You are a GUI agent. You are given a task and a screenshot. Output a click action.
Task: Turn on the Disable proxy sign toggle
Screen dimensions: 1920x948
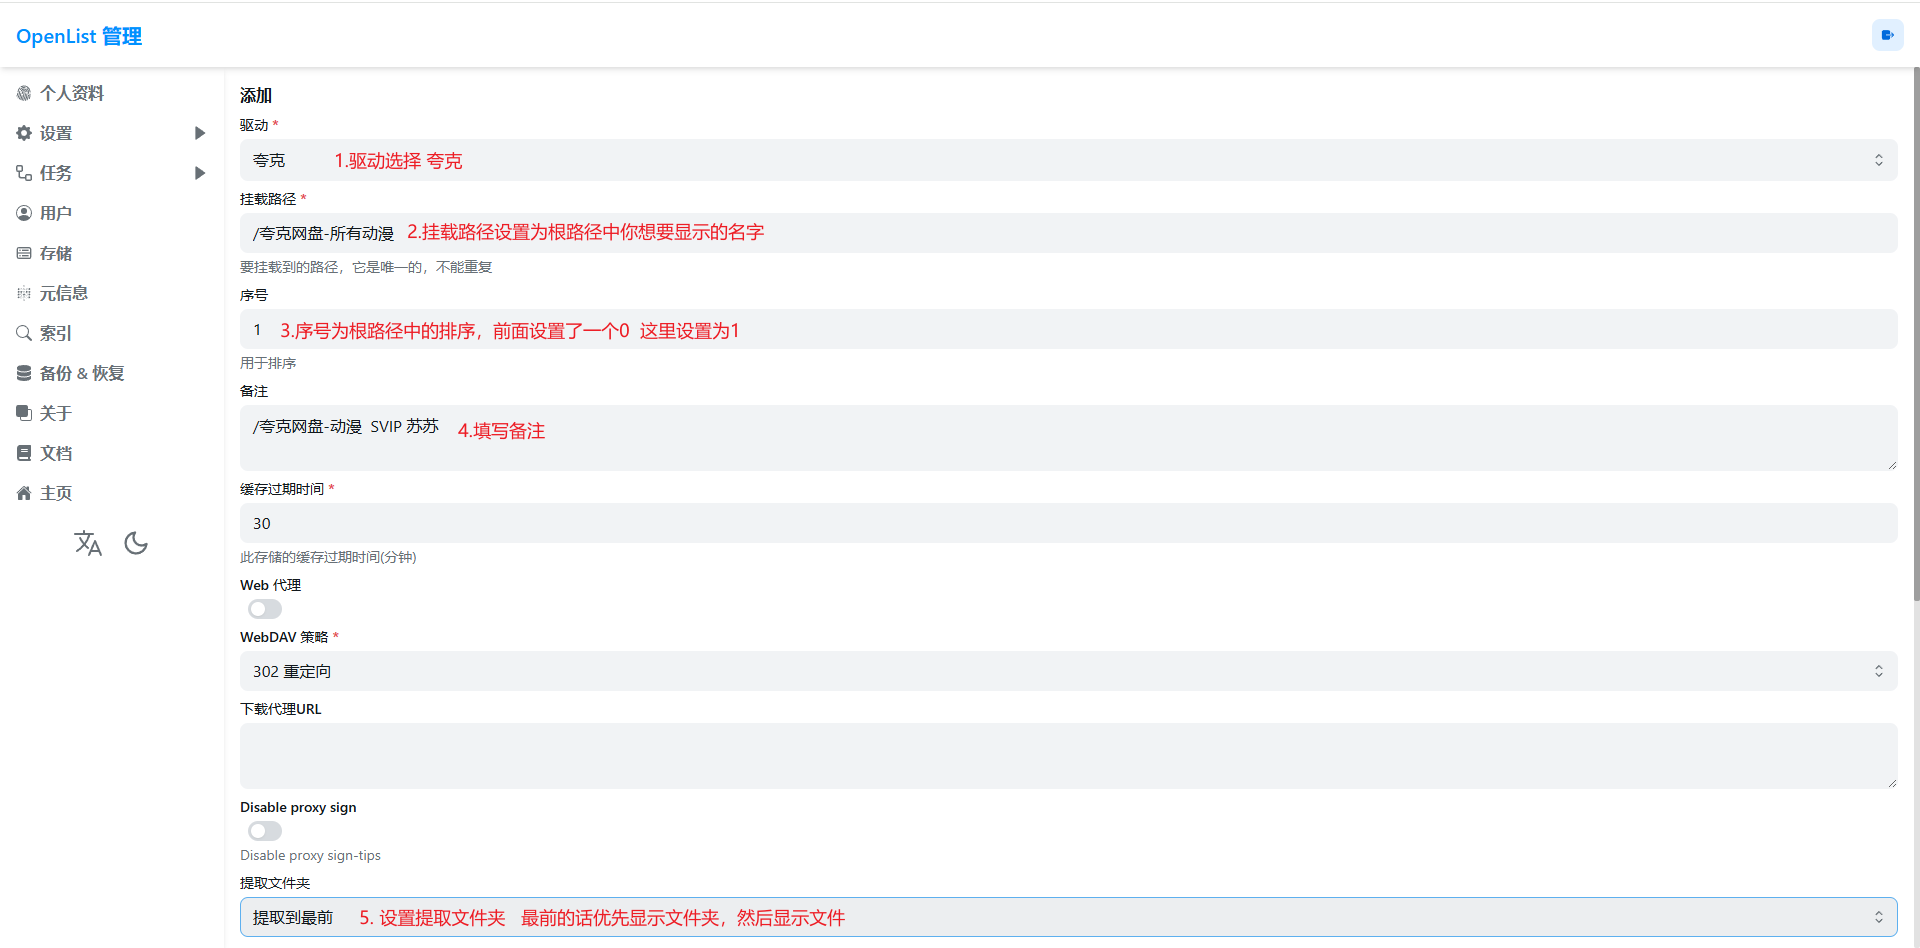tap(265, 831)
